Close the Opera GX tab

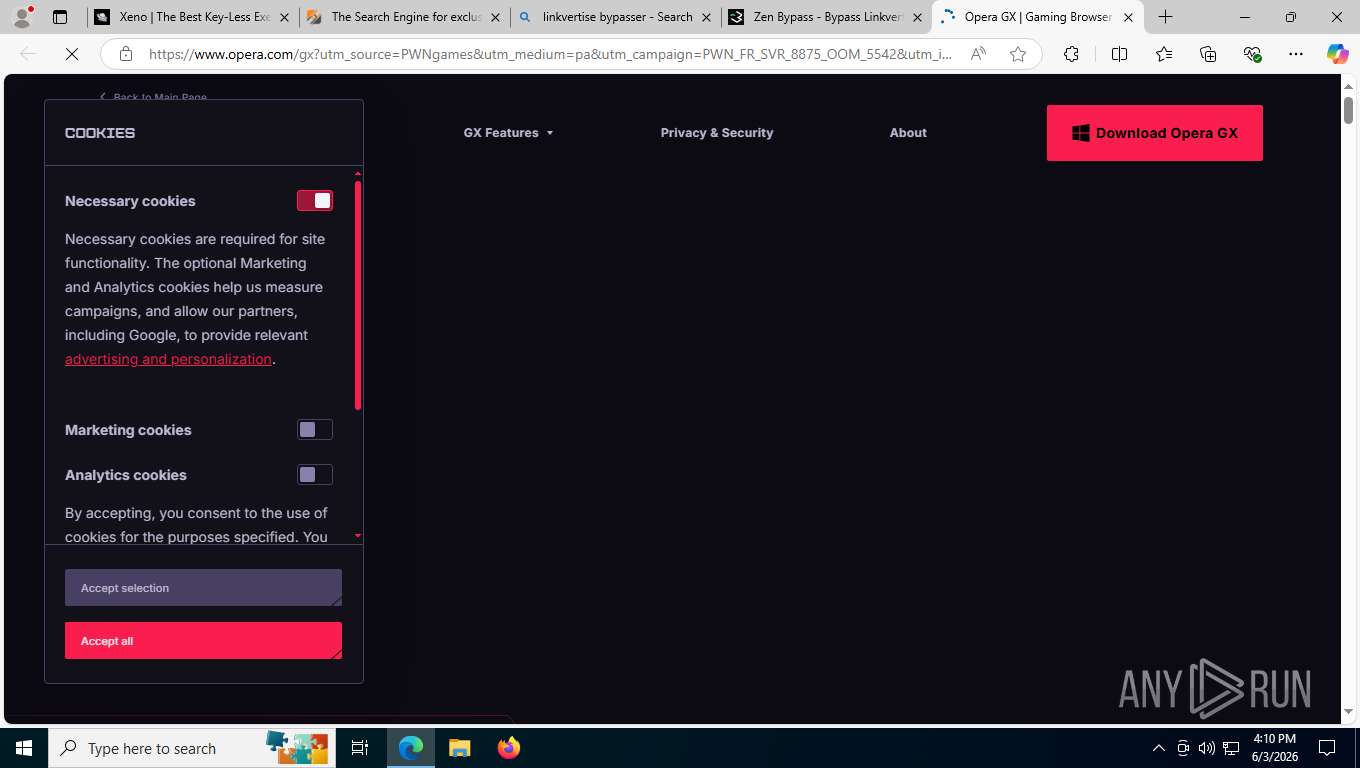1128,17
